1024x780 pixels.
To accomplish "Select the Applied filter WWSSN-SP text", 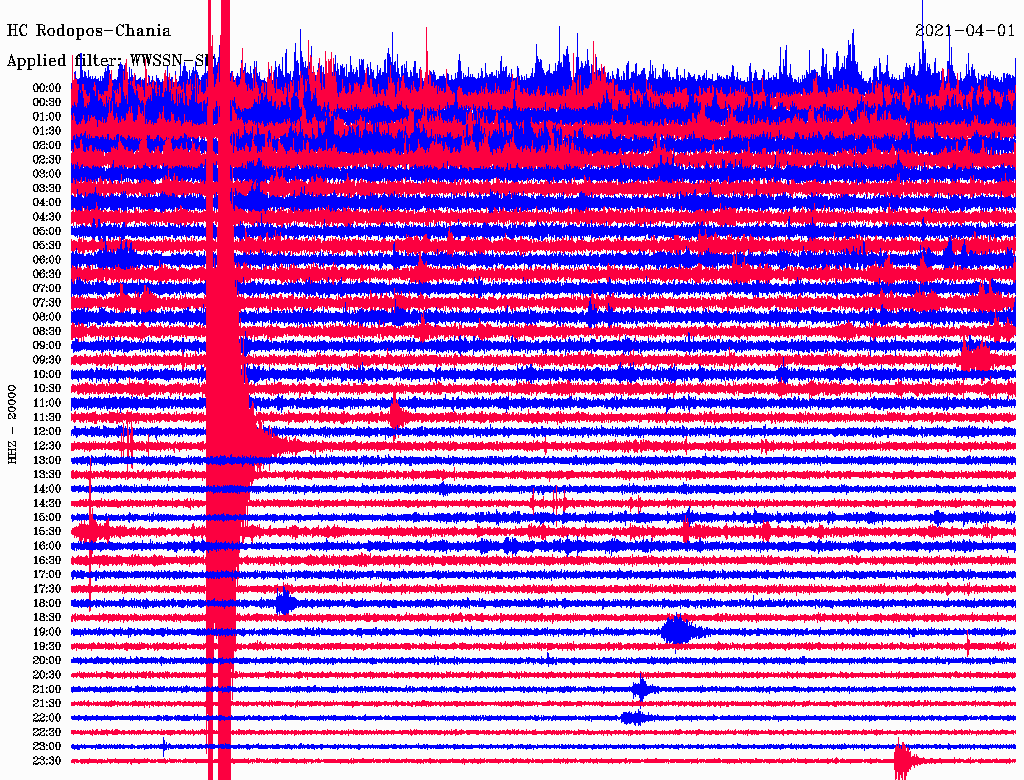I will 110,60.
